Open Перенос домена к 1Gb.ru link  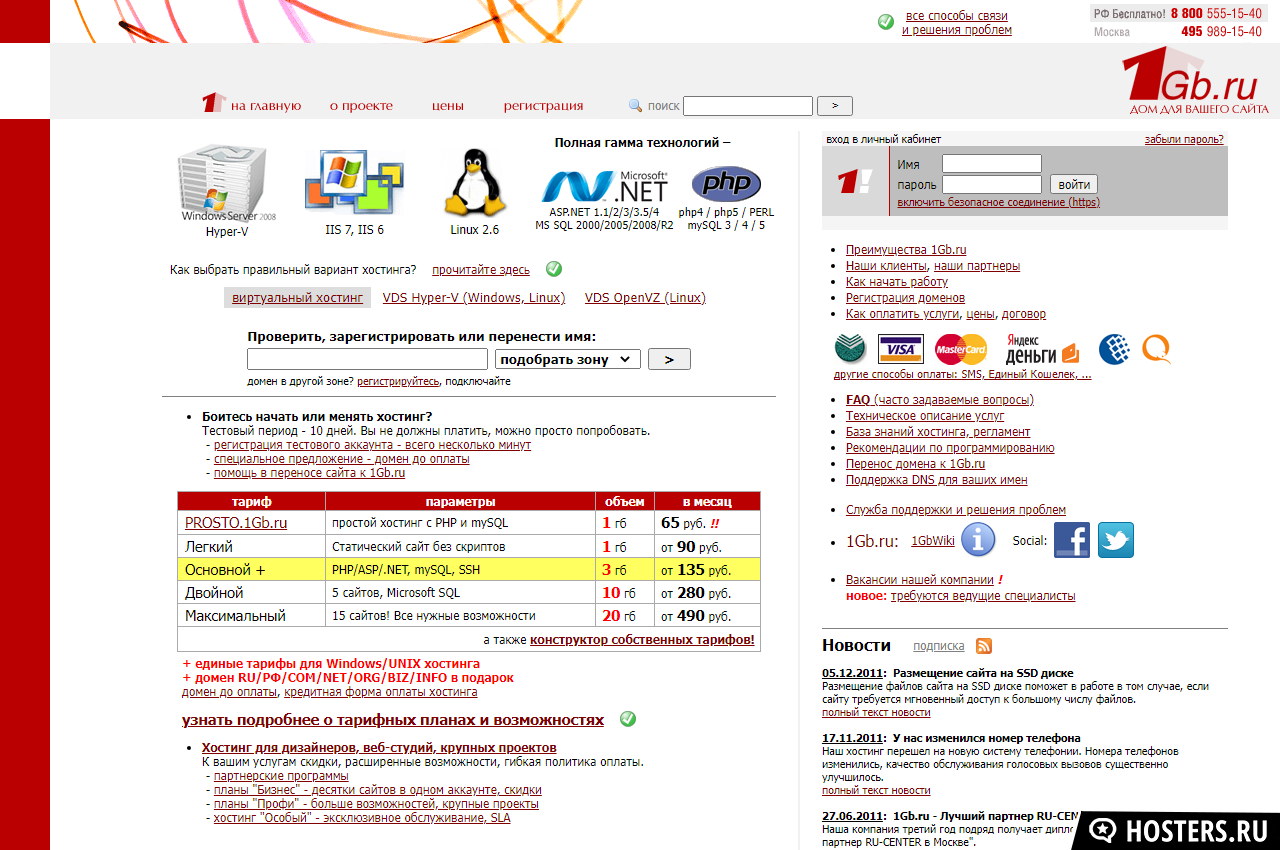(916, 464)
